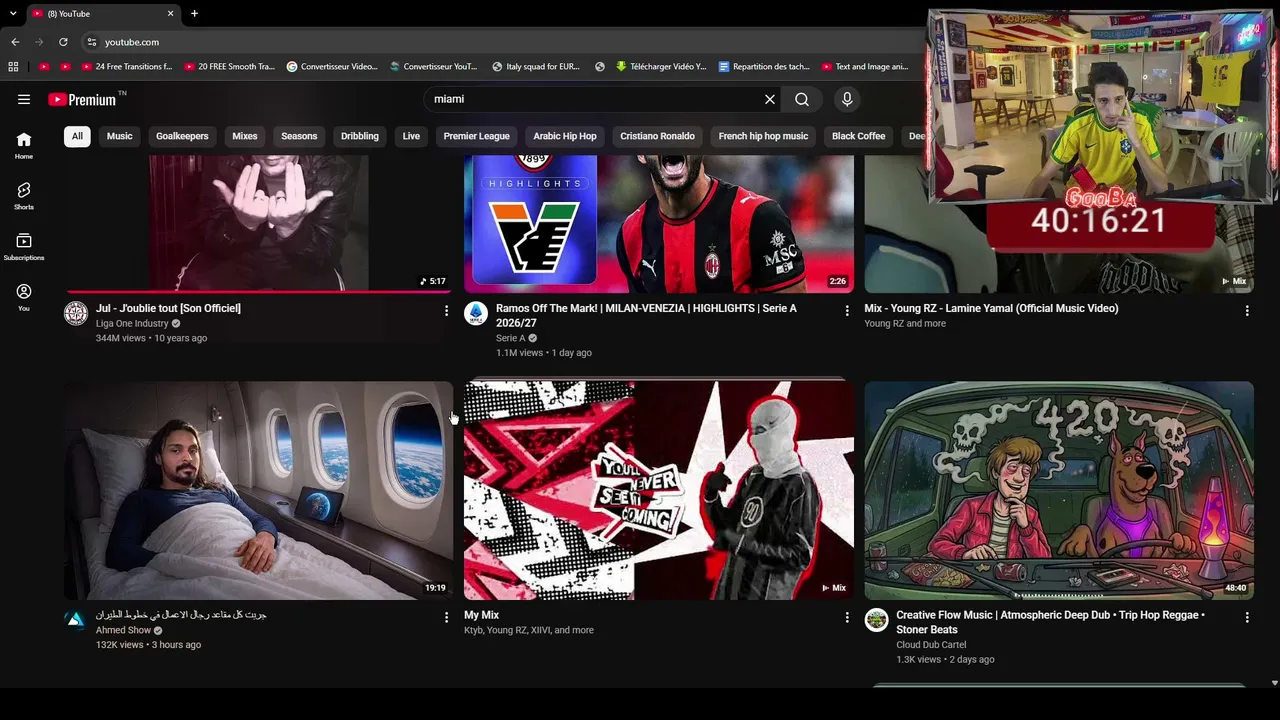The image size is (1280, 720).
Task: View site information icon beside youtube.com
Action: coord(91,42)
